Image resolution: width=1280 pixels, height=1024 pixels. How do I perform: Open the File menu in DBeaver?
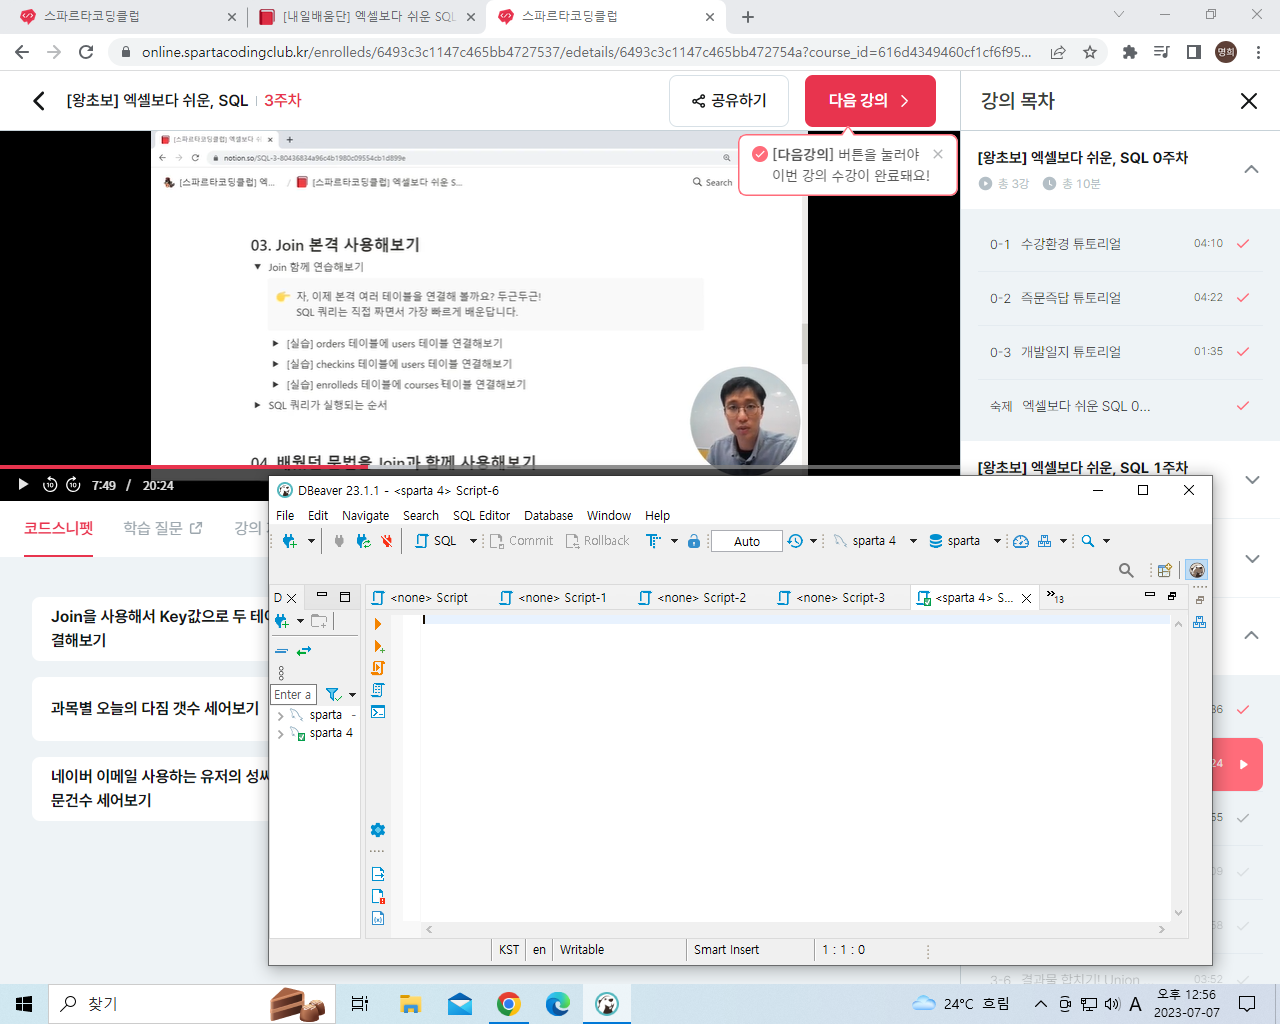tap(285, 515)
